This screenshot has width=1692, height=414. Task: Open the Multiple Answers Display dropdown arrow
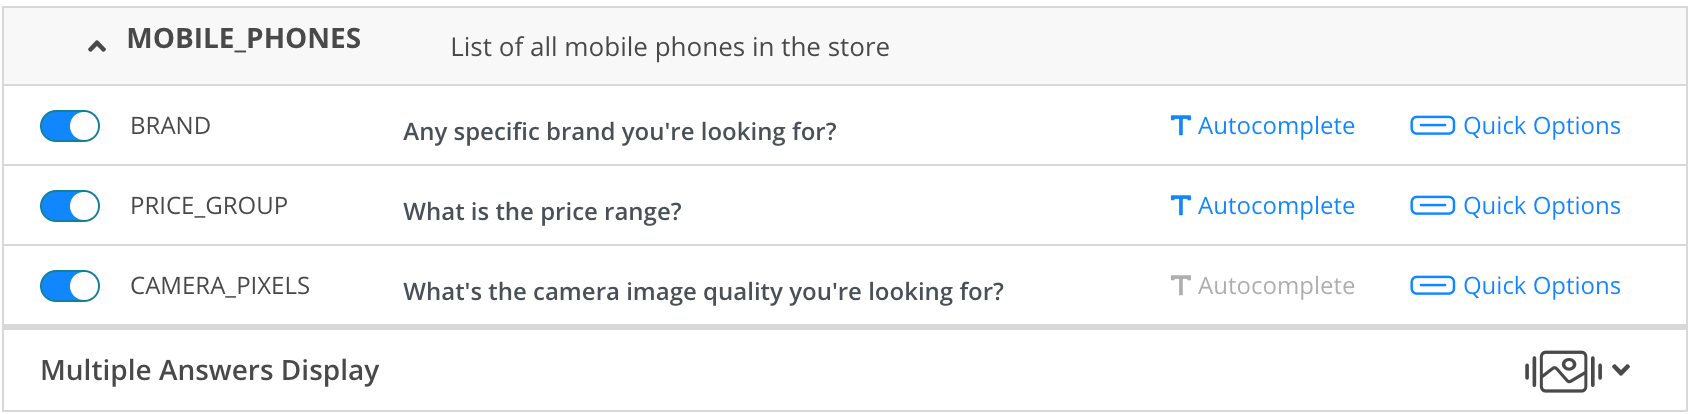pos(1621,370)
